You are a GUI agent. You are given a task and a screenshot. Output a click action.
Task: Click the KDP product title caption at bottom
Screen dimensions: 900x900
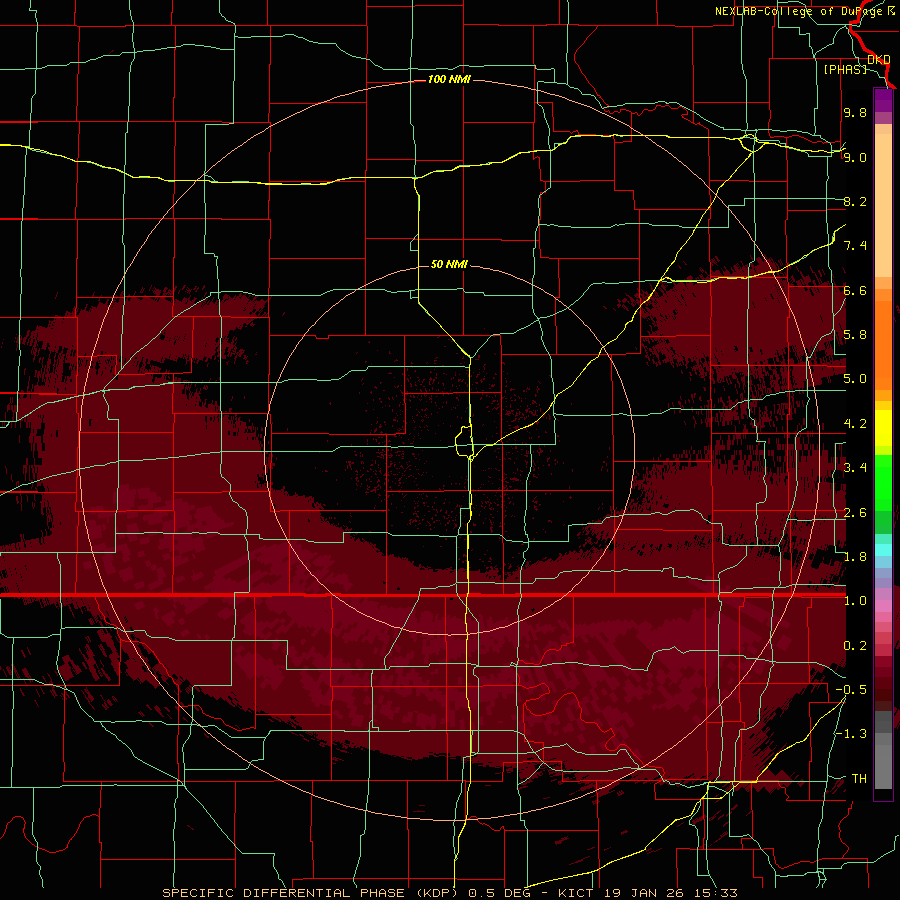pos(449,893)
